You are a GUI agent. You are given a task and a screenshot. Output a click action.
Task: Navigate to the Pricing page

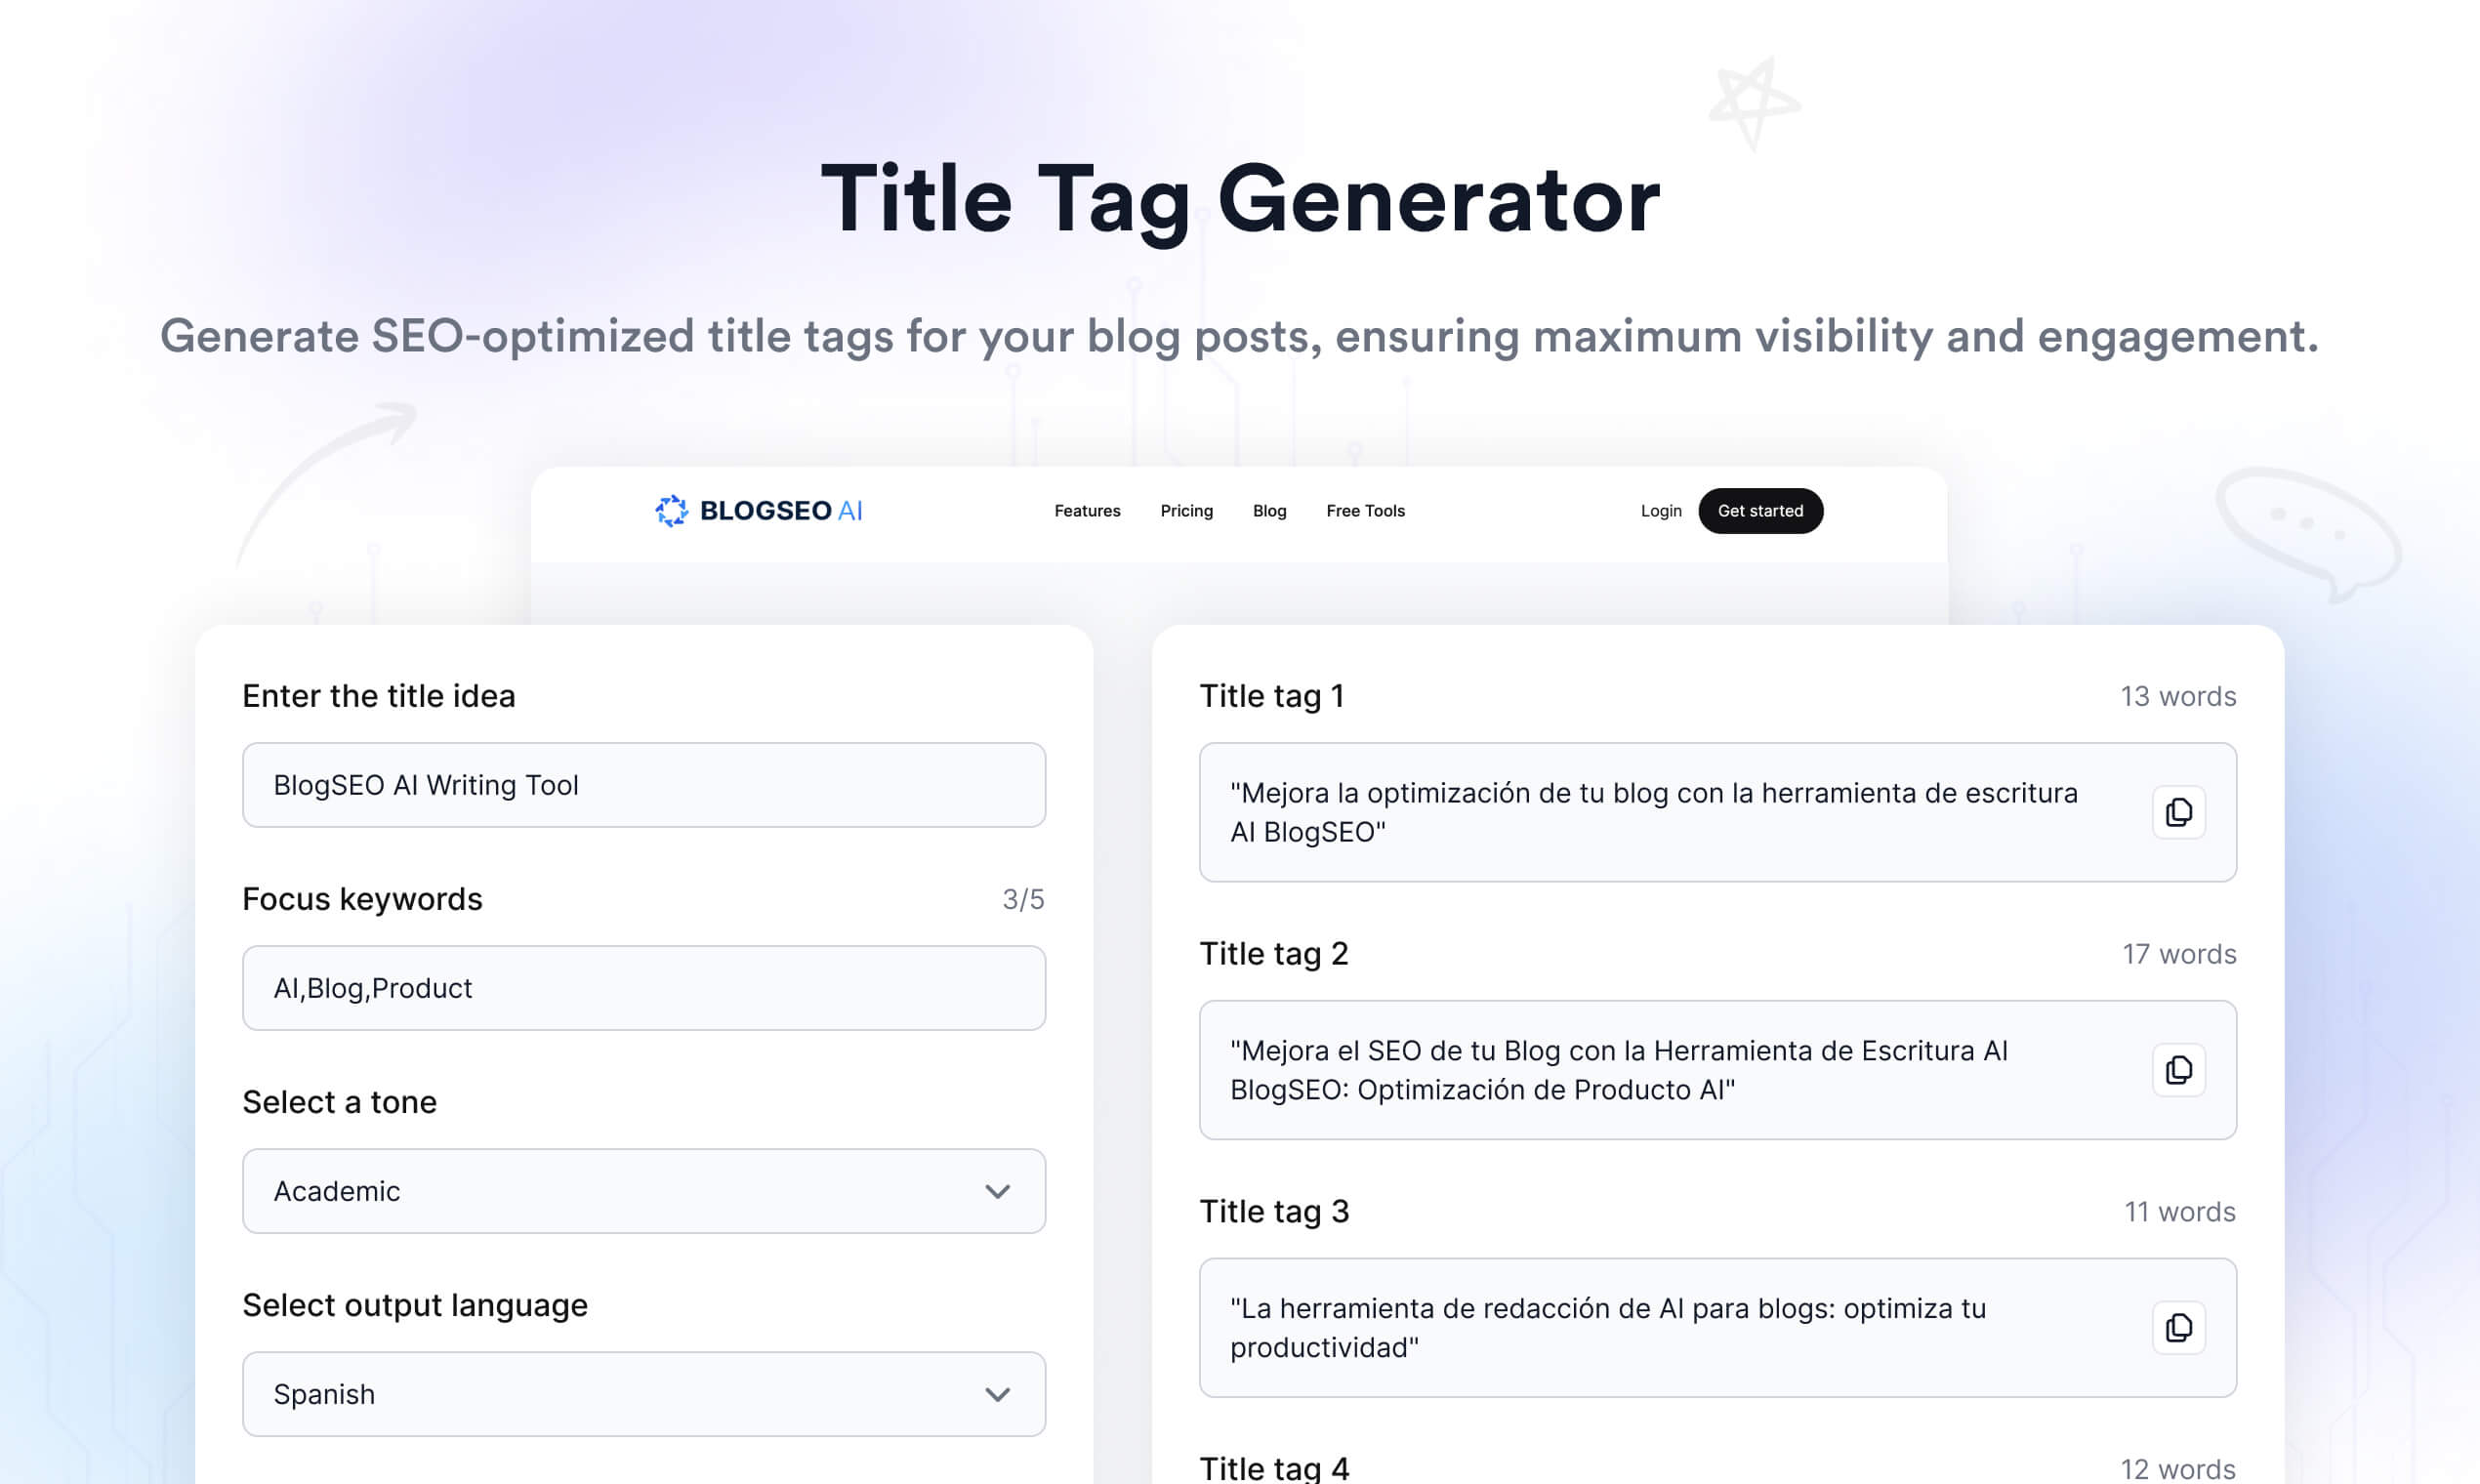pyautogui.click(x=1186, y=510)
